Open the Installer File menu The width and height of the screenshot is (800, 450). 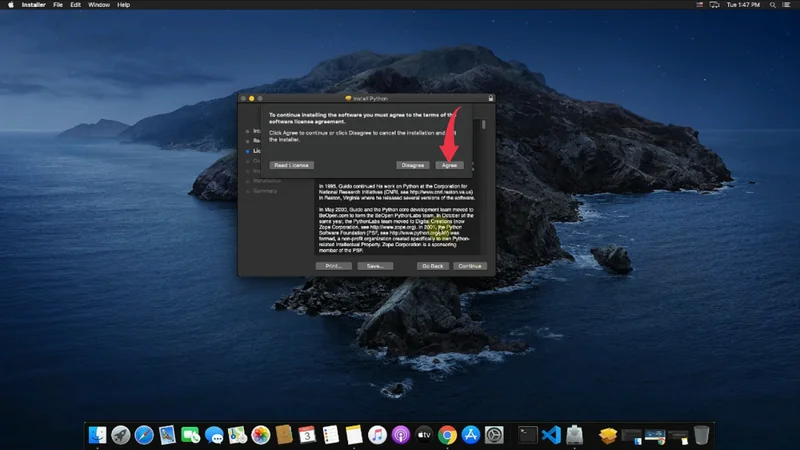click(59, 5)
